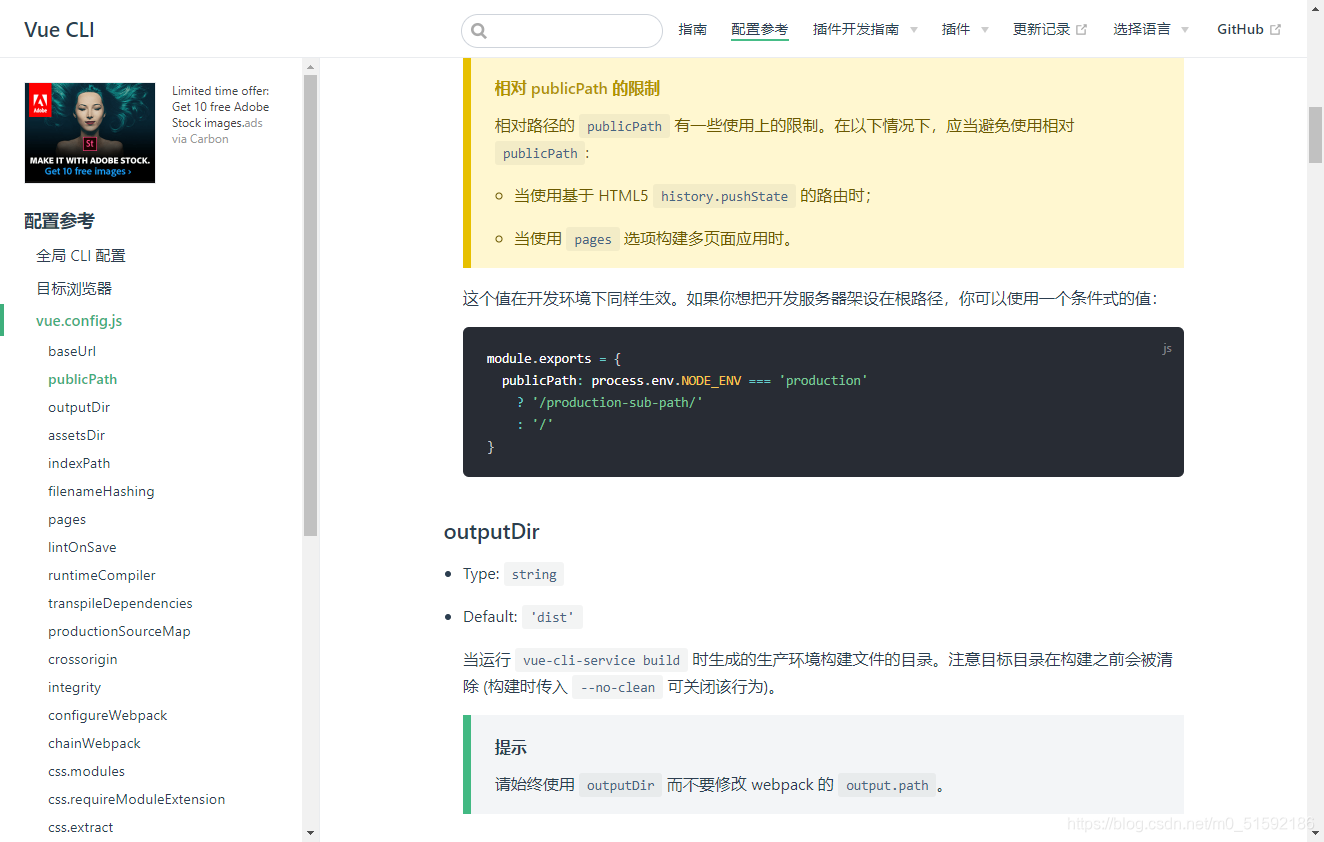
Task: Click the js language badge on the code block
Action: click(x=1166, y=348)
